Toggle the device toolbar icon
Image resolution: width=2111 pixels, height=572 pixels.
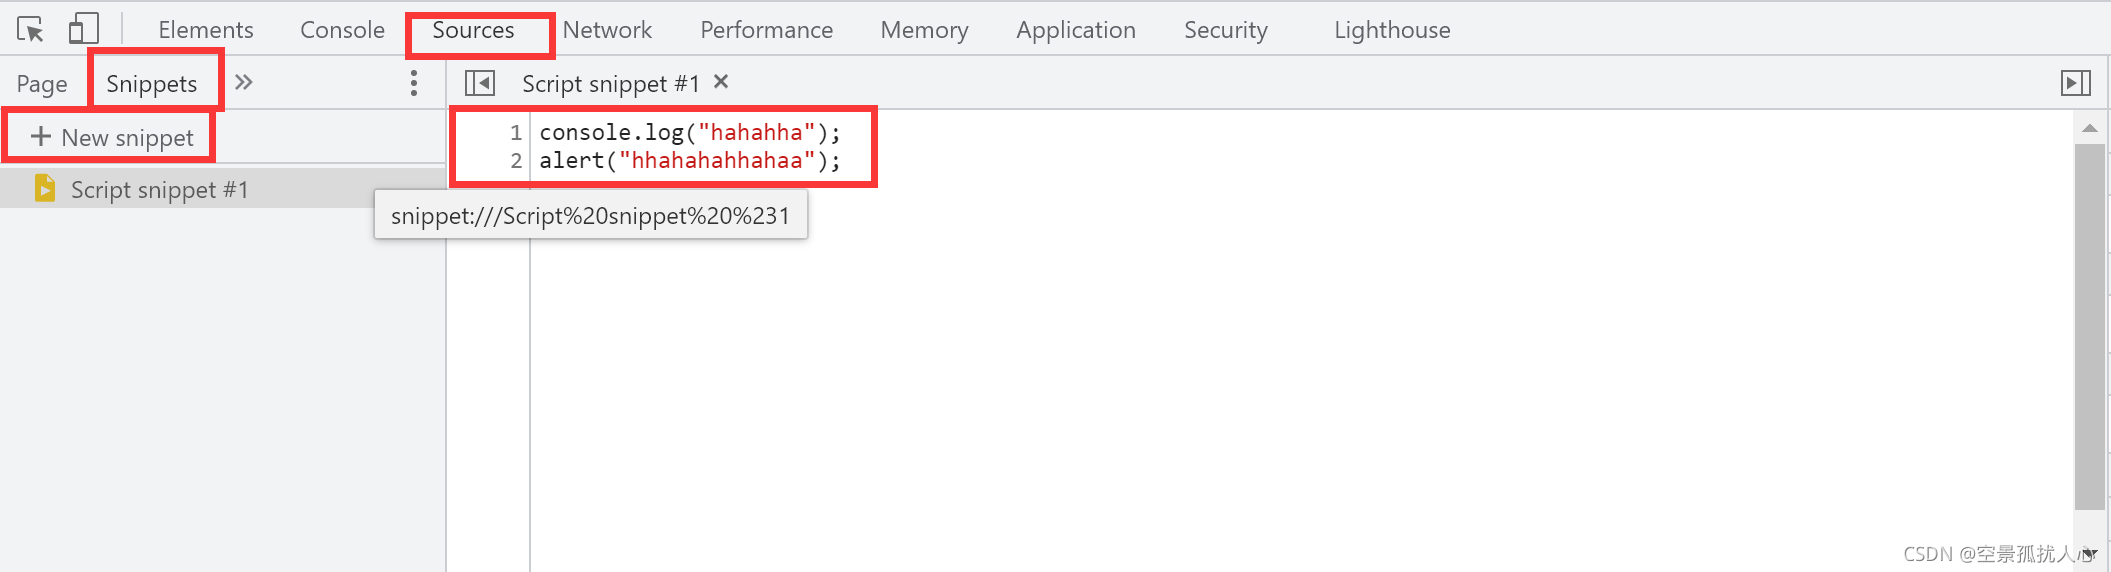(x=83, y=29)
